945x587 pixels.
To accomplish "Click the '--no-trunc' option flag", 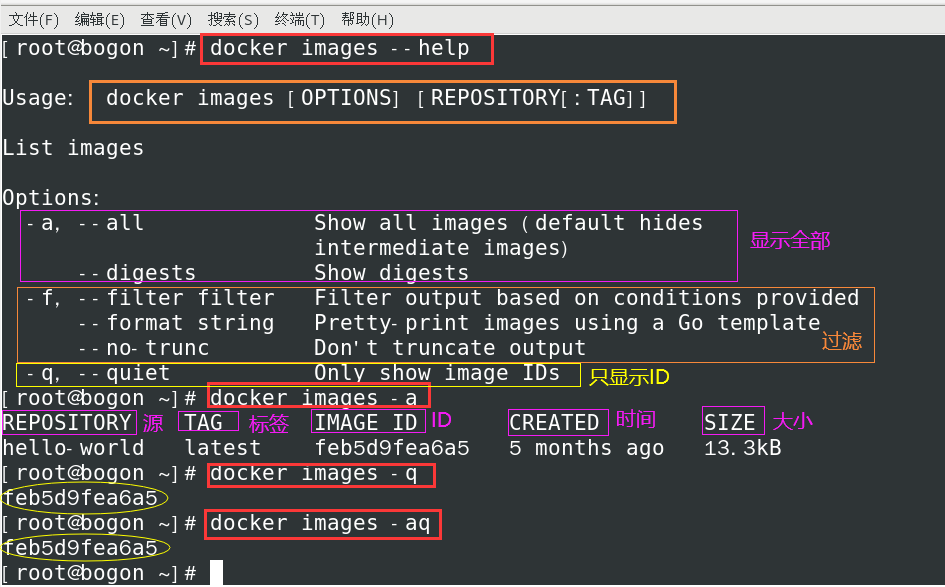I will (x=143, y=348).
